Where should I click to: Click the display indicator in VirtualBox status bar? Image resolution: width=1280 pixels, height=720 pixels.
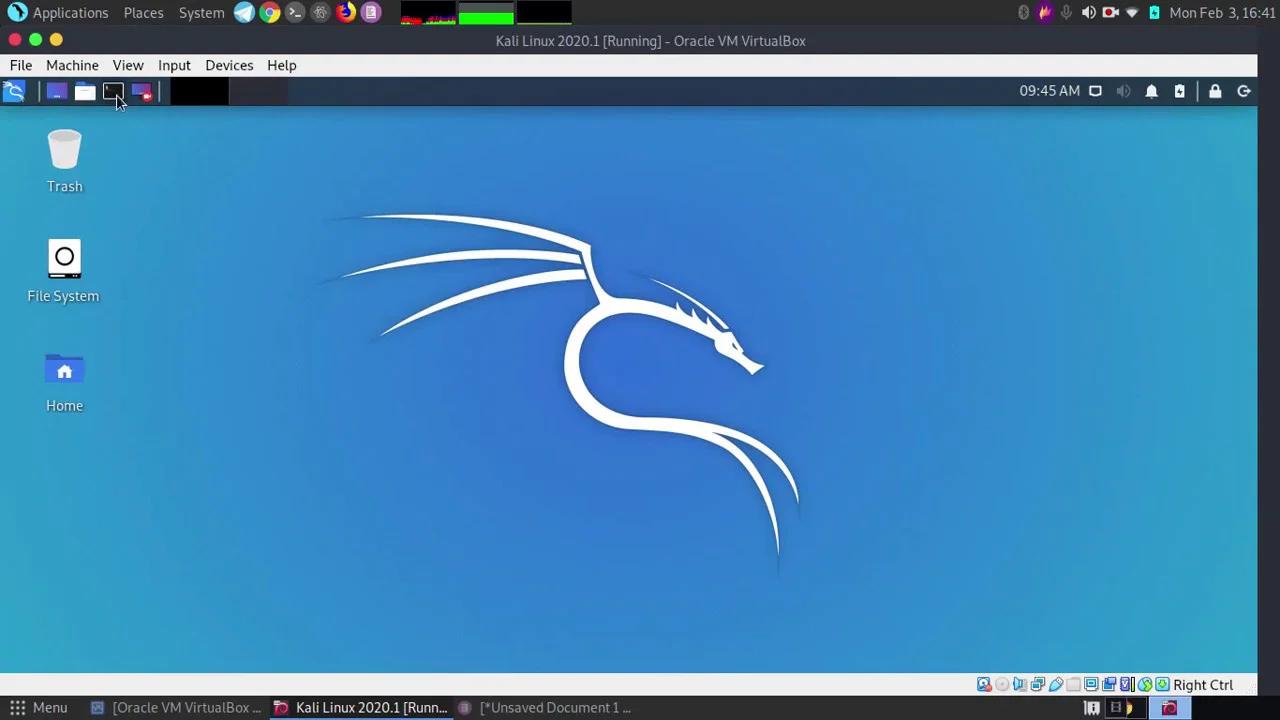[1091, 685]
